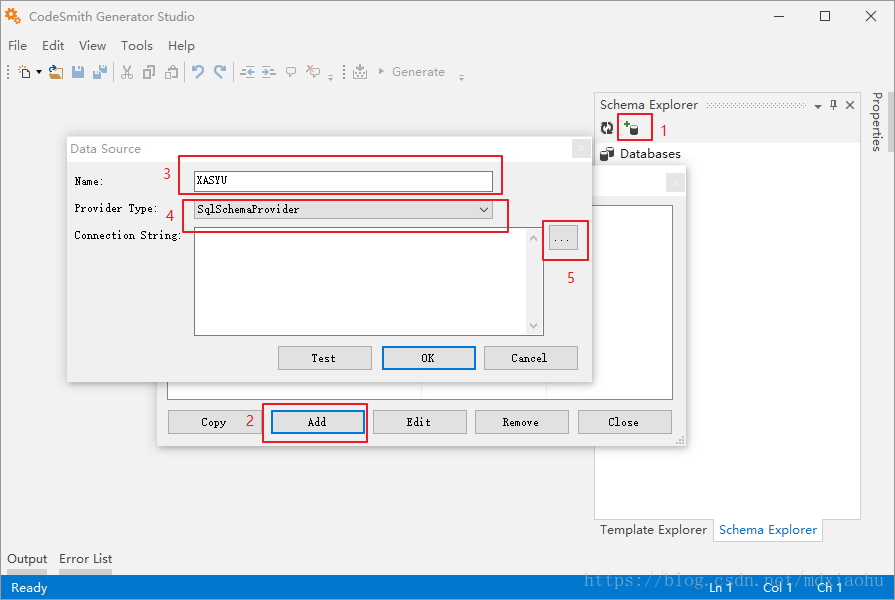This screenshot has height=600, width=895.
Task: Click the Redo arrow icon
Action: pos(220,71)
